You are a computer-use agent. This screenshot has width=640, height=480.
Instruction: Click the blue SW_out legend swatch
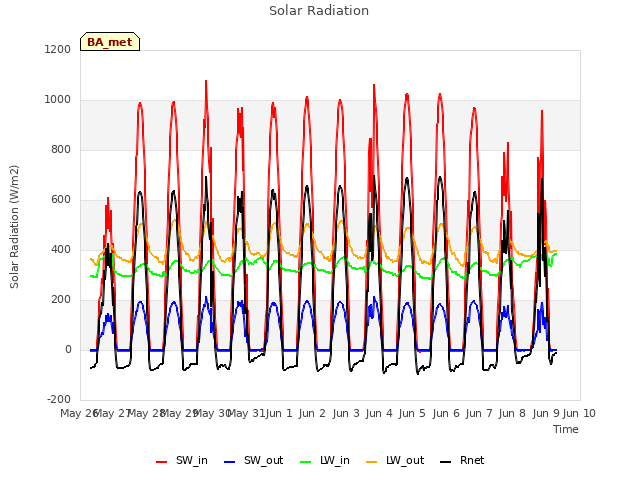point(230,462)
